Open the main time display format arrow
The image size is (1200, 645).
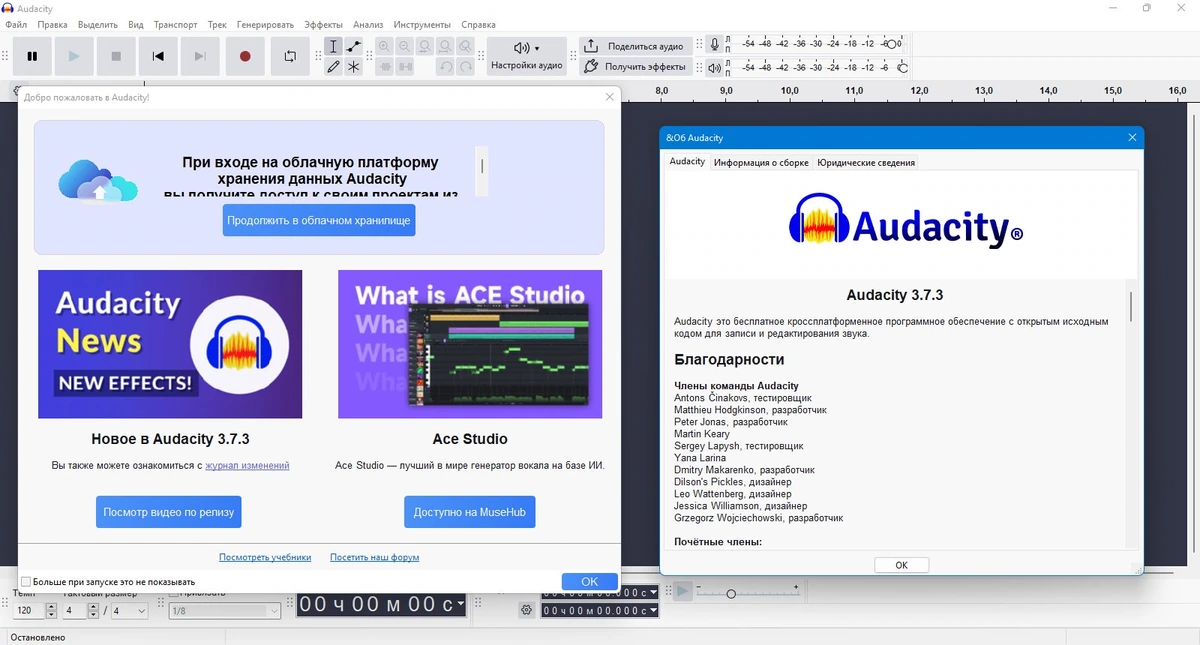point(460,604)
